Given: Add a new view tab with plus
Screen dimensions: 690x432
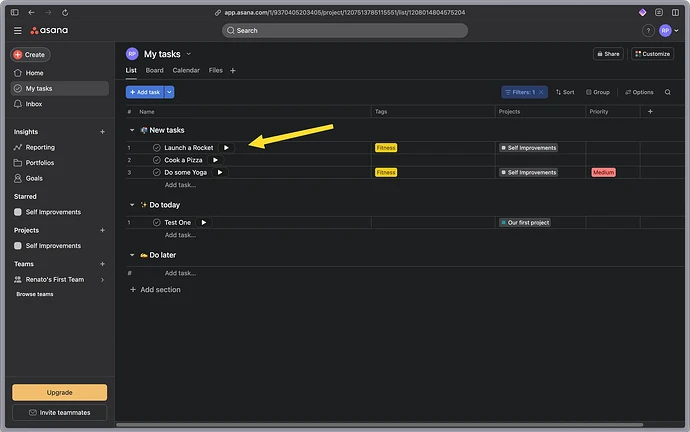Looking at the screenshot, I should tap(233, 70).
